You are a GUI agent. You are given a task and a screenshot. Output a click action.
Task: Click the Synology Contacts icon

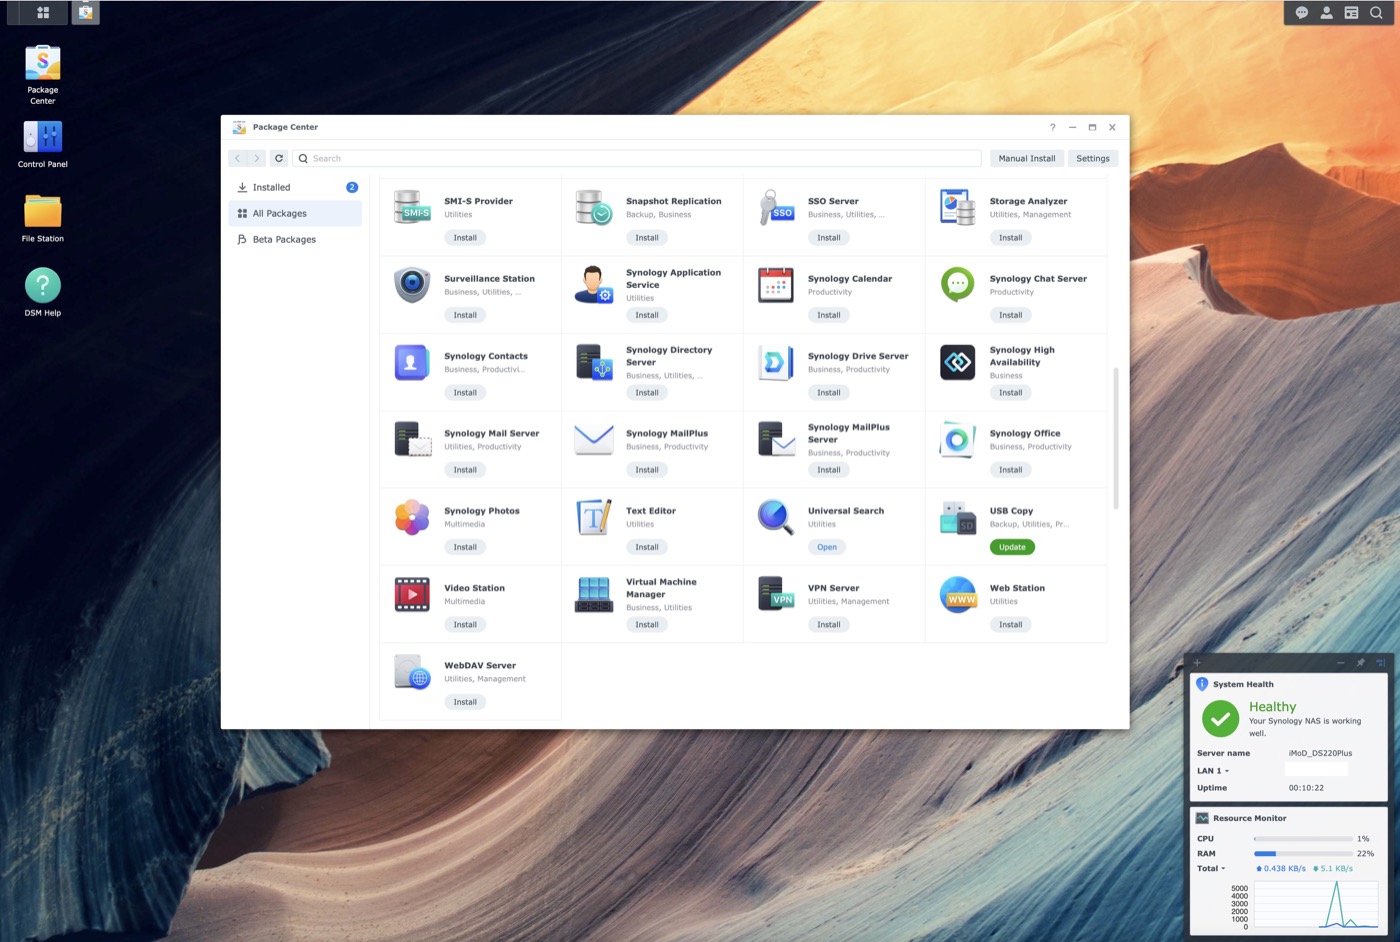[x=412, y=362]
